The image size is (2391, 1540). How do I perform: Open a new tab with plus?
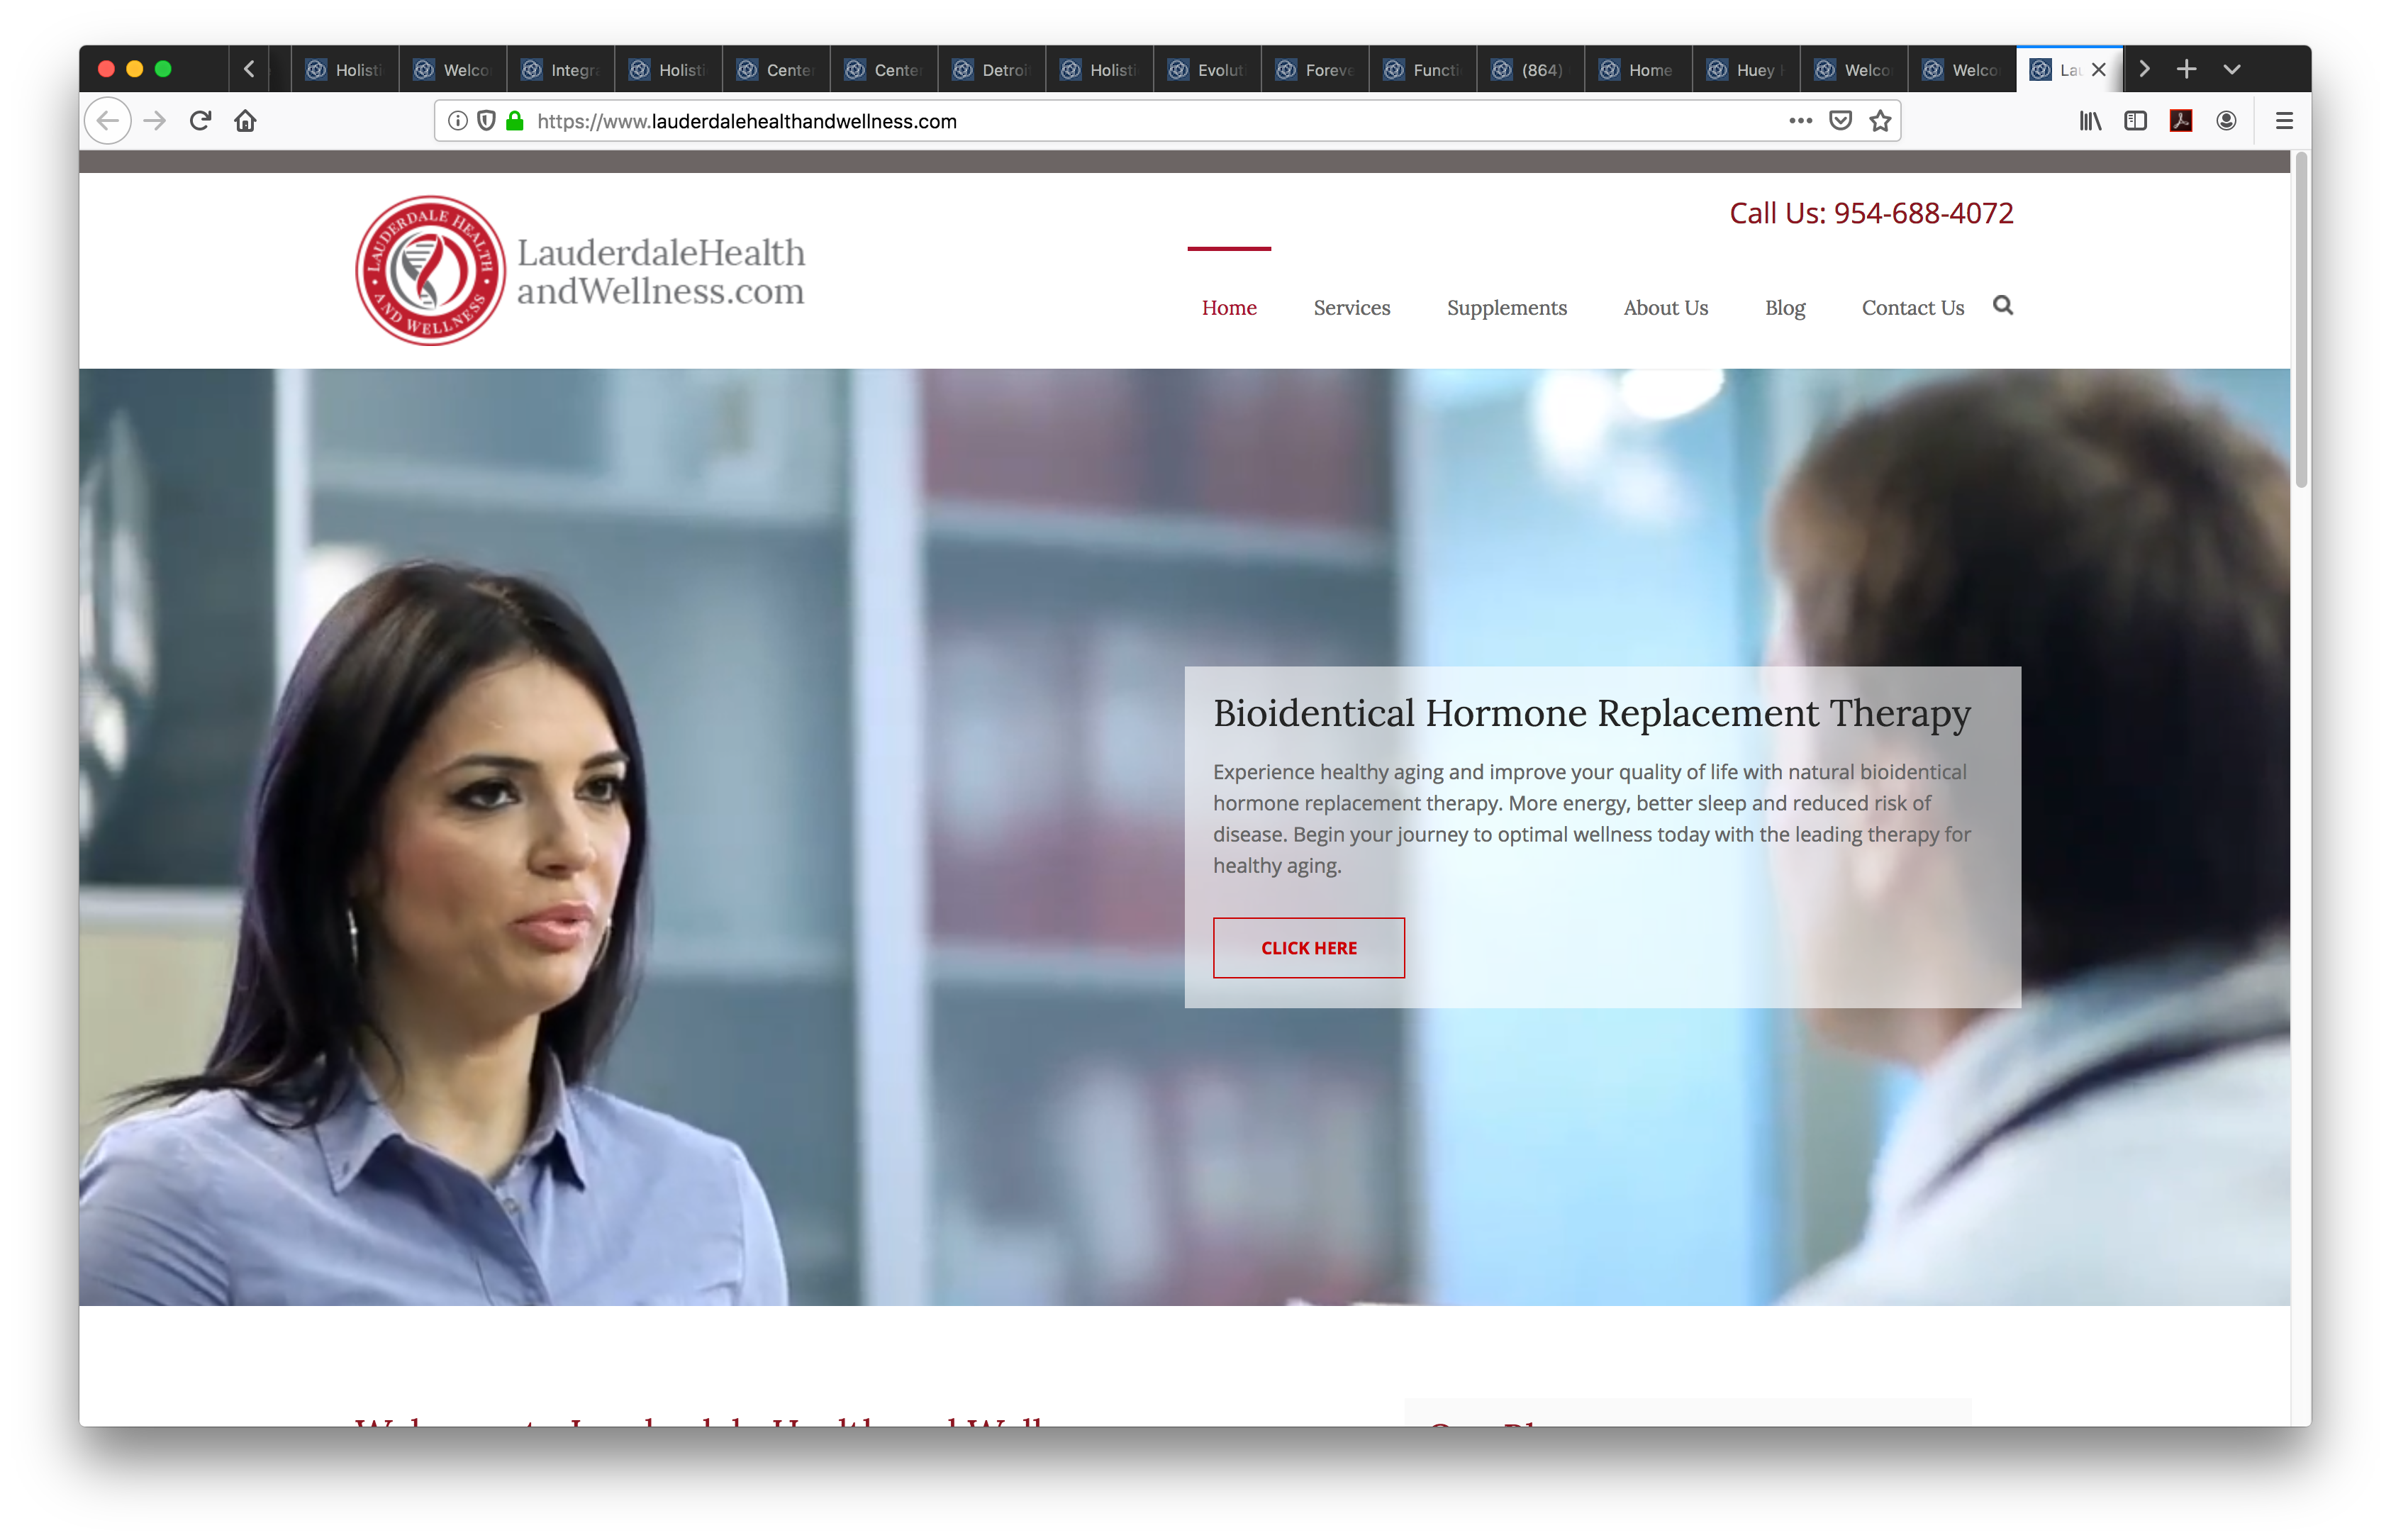point(2187,69)
